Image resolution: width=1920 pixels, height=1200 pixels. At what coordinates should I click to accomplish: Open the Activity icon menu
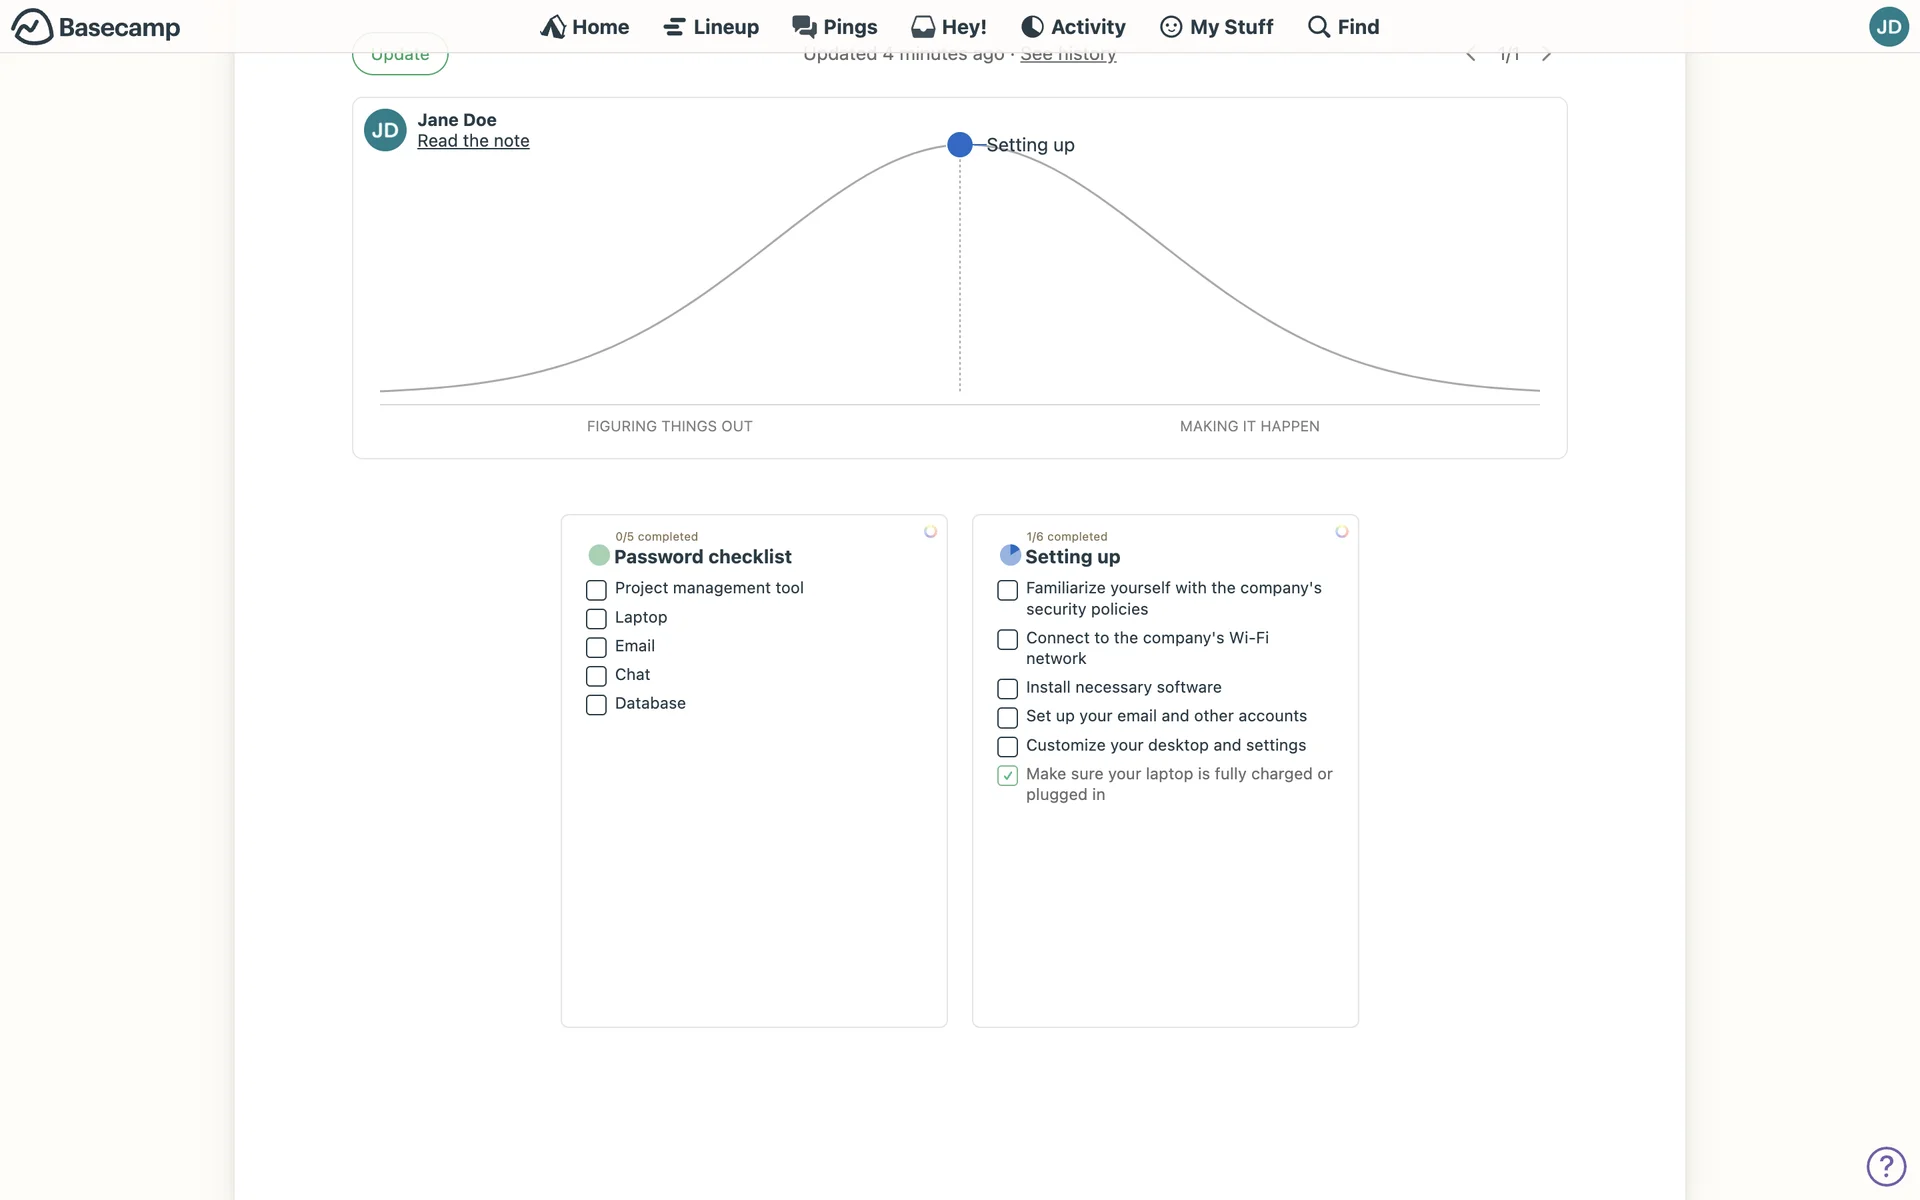coord(1032,27)
